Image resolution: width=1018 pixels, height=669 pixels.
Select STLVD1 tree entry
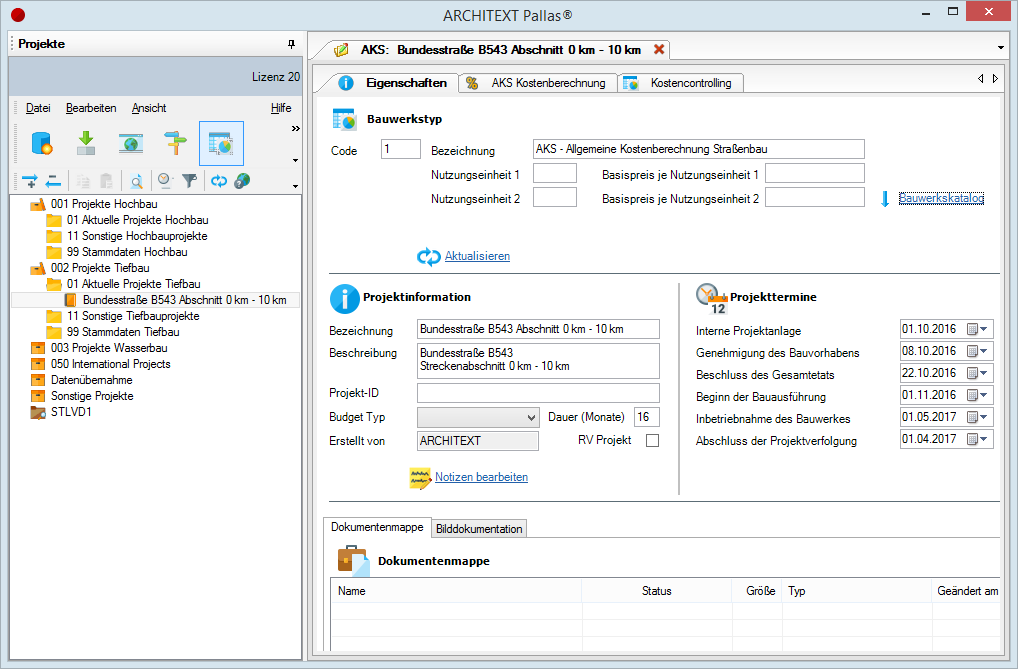[x=71, y=412]
